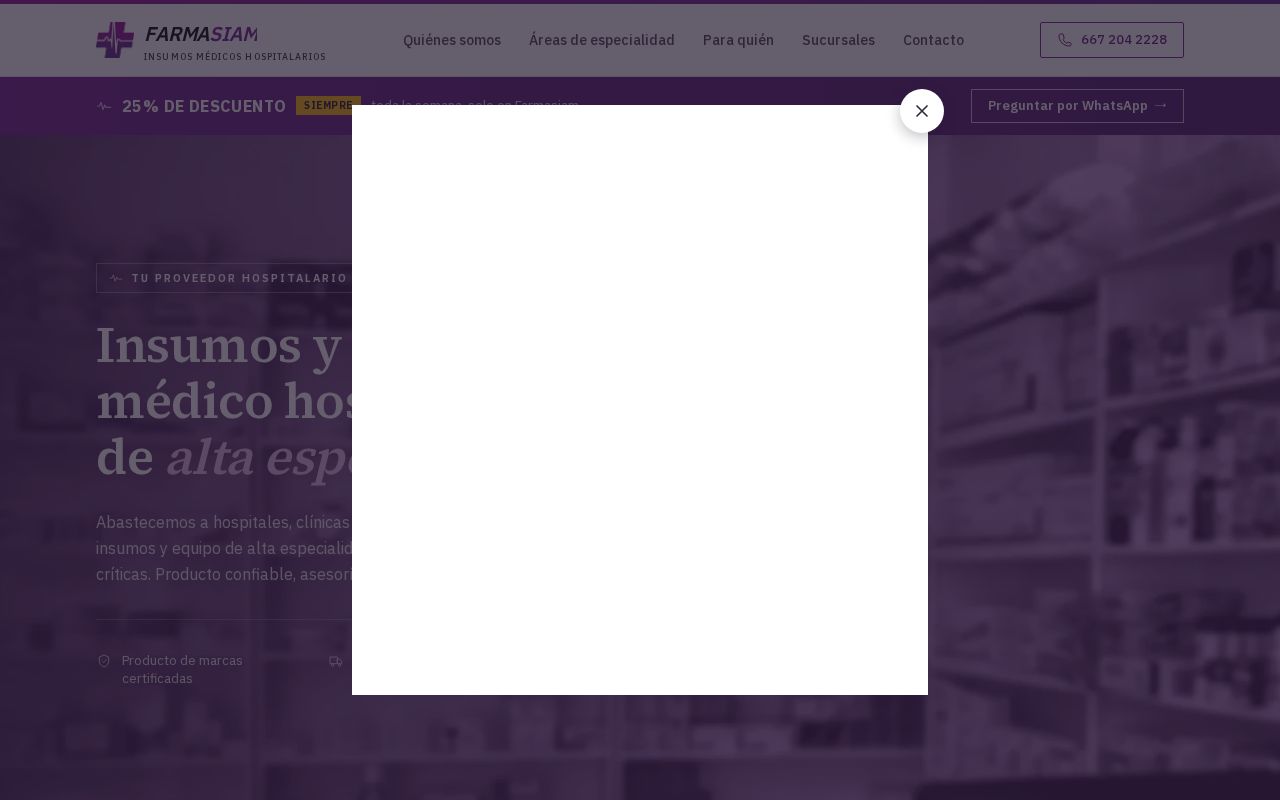Viewport: 1280px width, 800px height.
Task: Click the shield icon beside Producto de marcas certificadas
Action: (x=104, y=661)
